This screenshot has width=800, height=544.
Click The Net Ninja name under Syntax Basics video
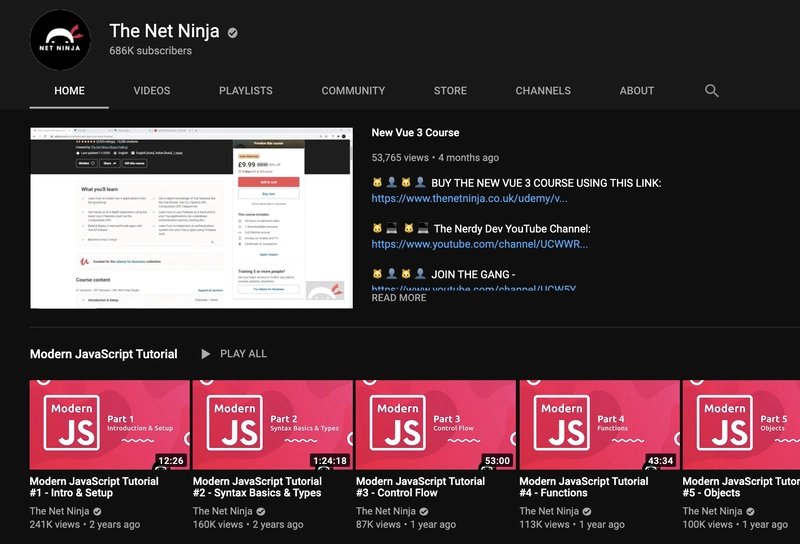(x=222, y=511)
